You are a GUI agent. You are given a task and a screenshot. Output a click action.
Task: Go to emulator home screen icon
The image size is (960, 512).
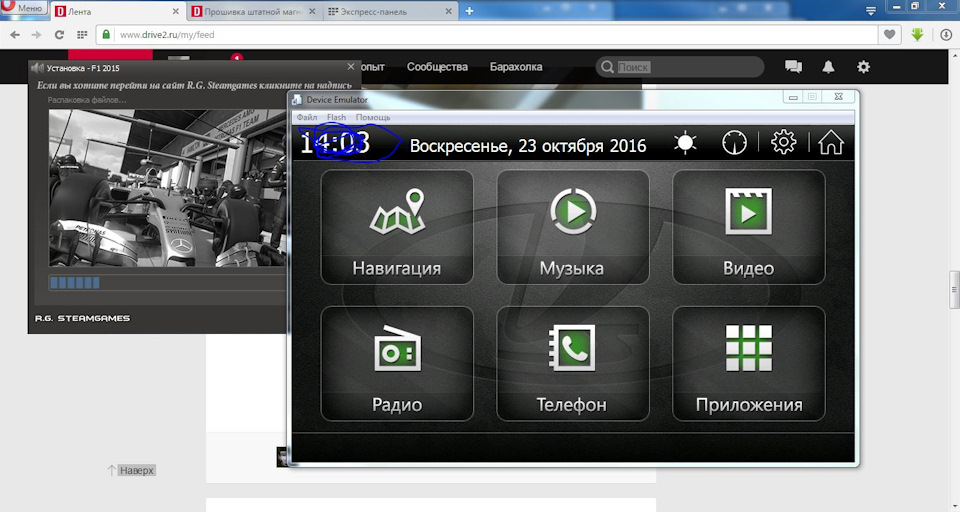(831, 143)
